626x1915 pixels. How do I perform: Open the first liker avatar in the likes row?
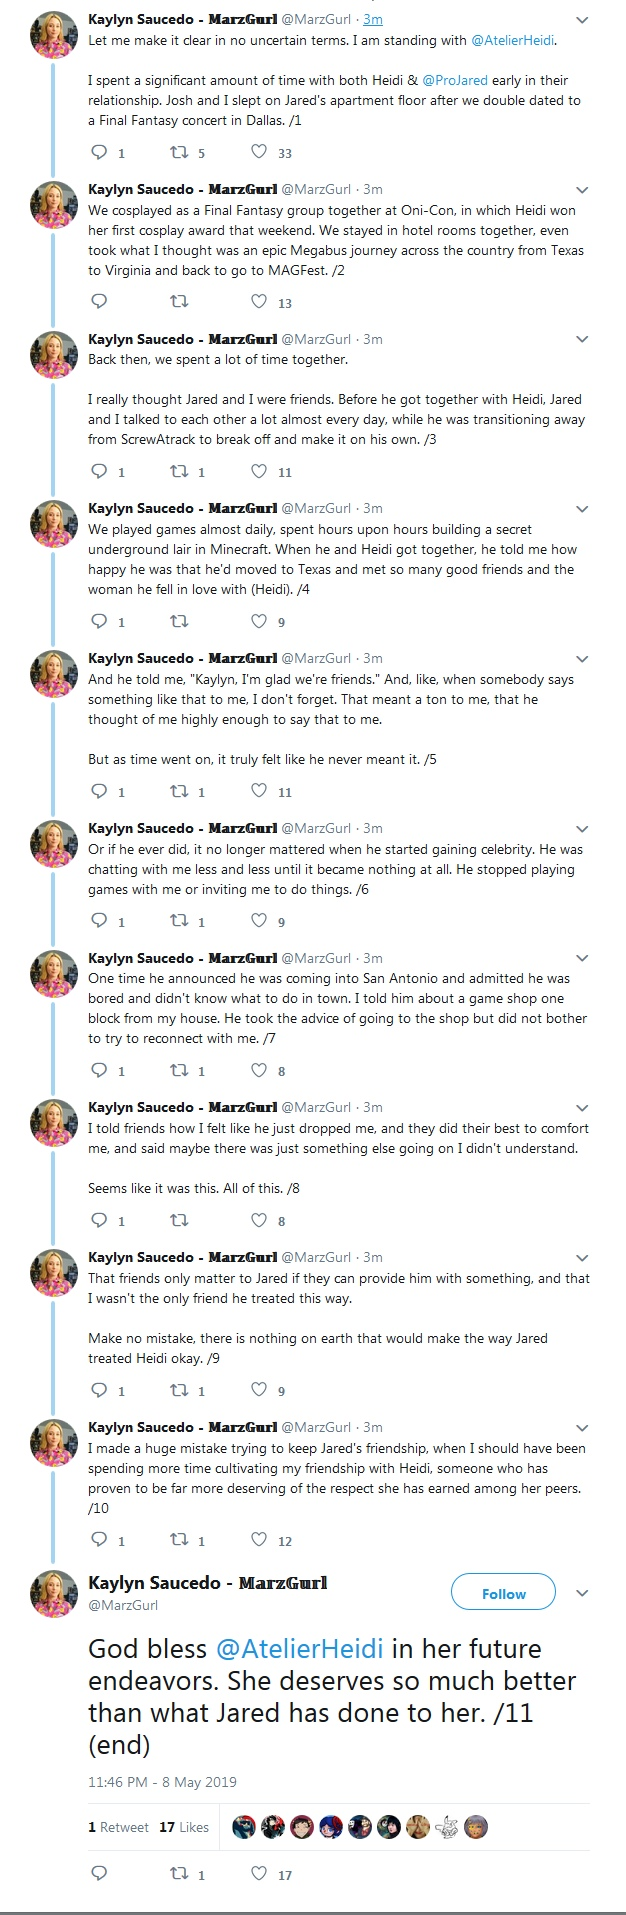pyautogui.click(x=243, y=1826)
